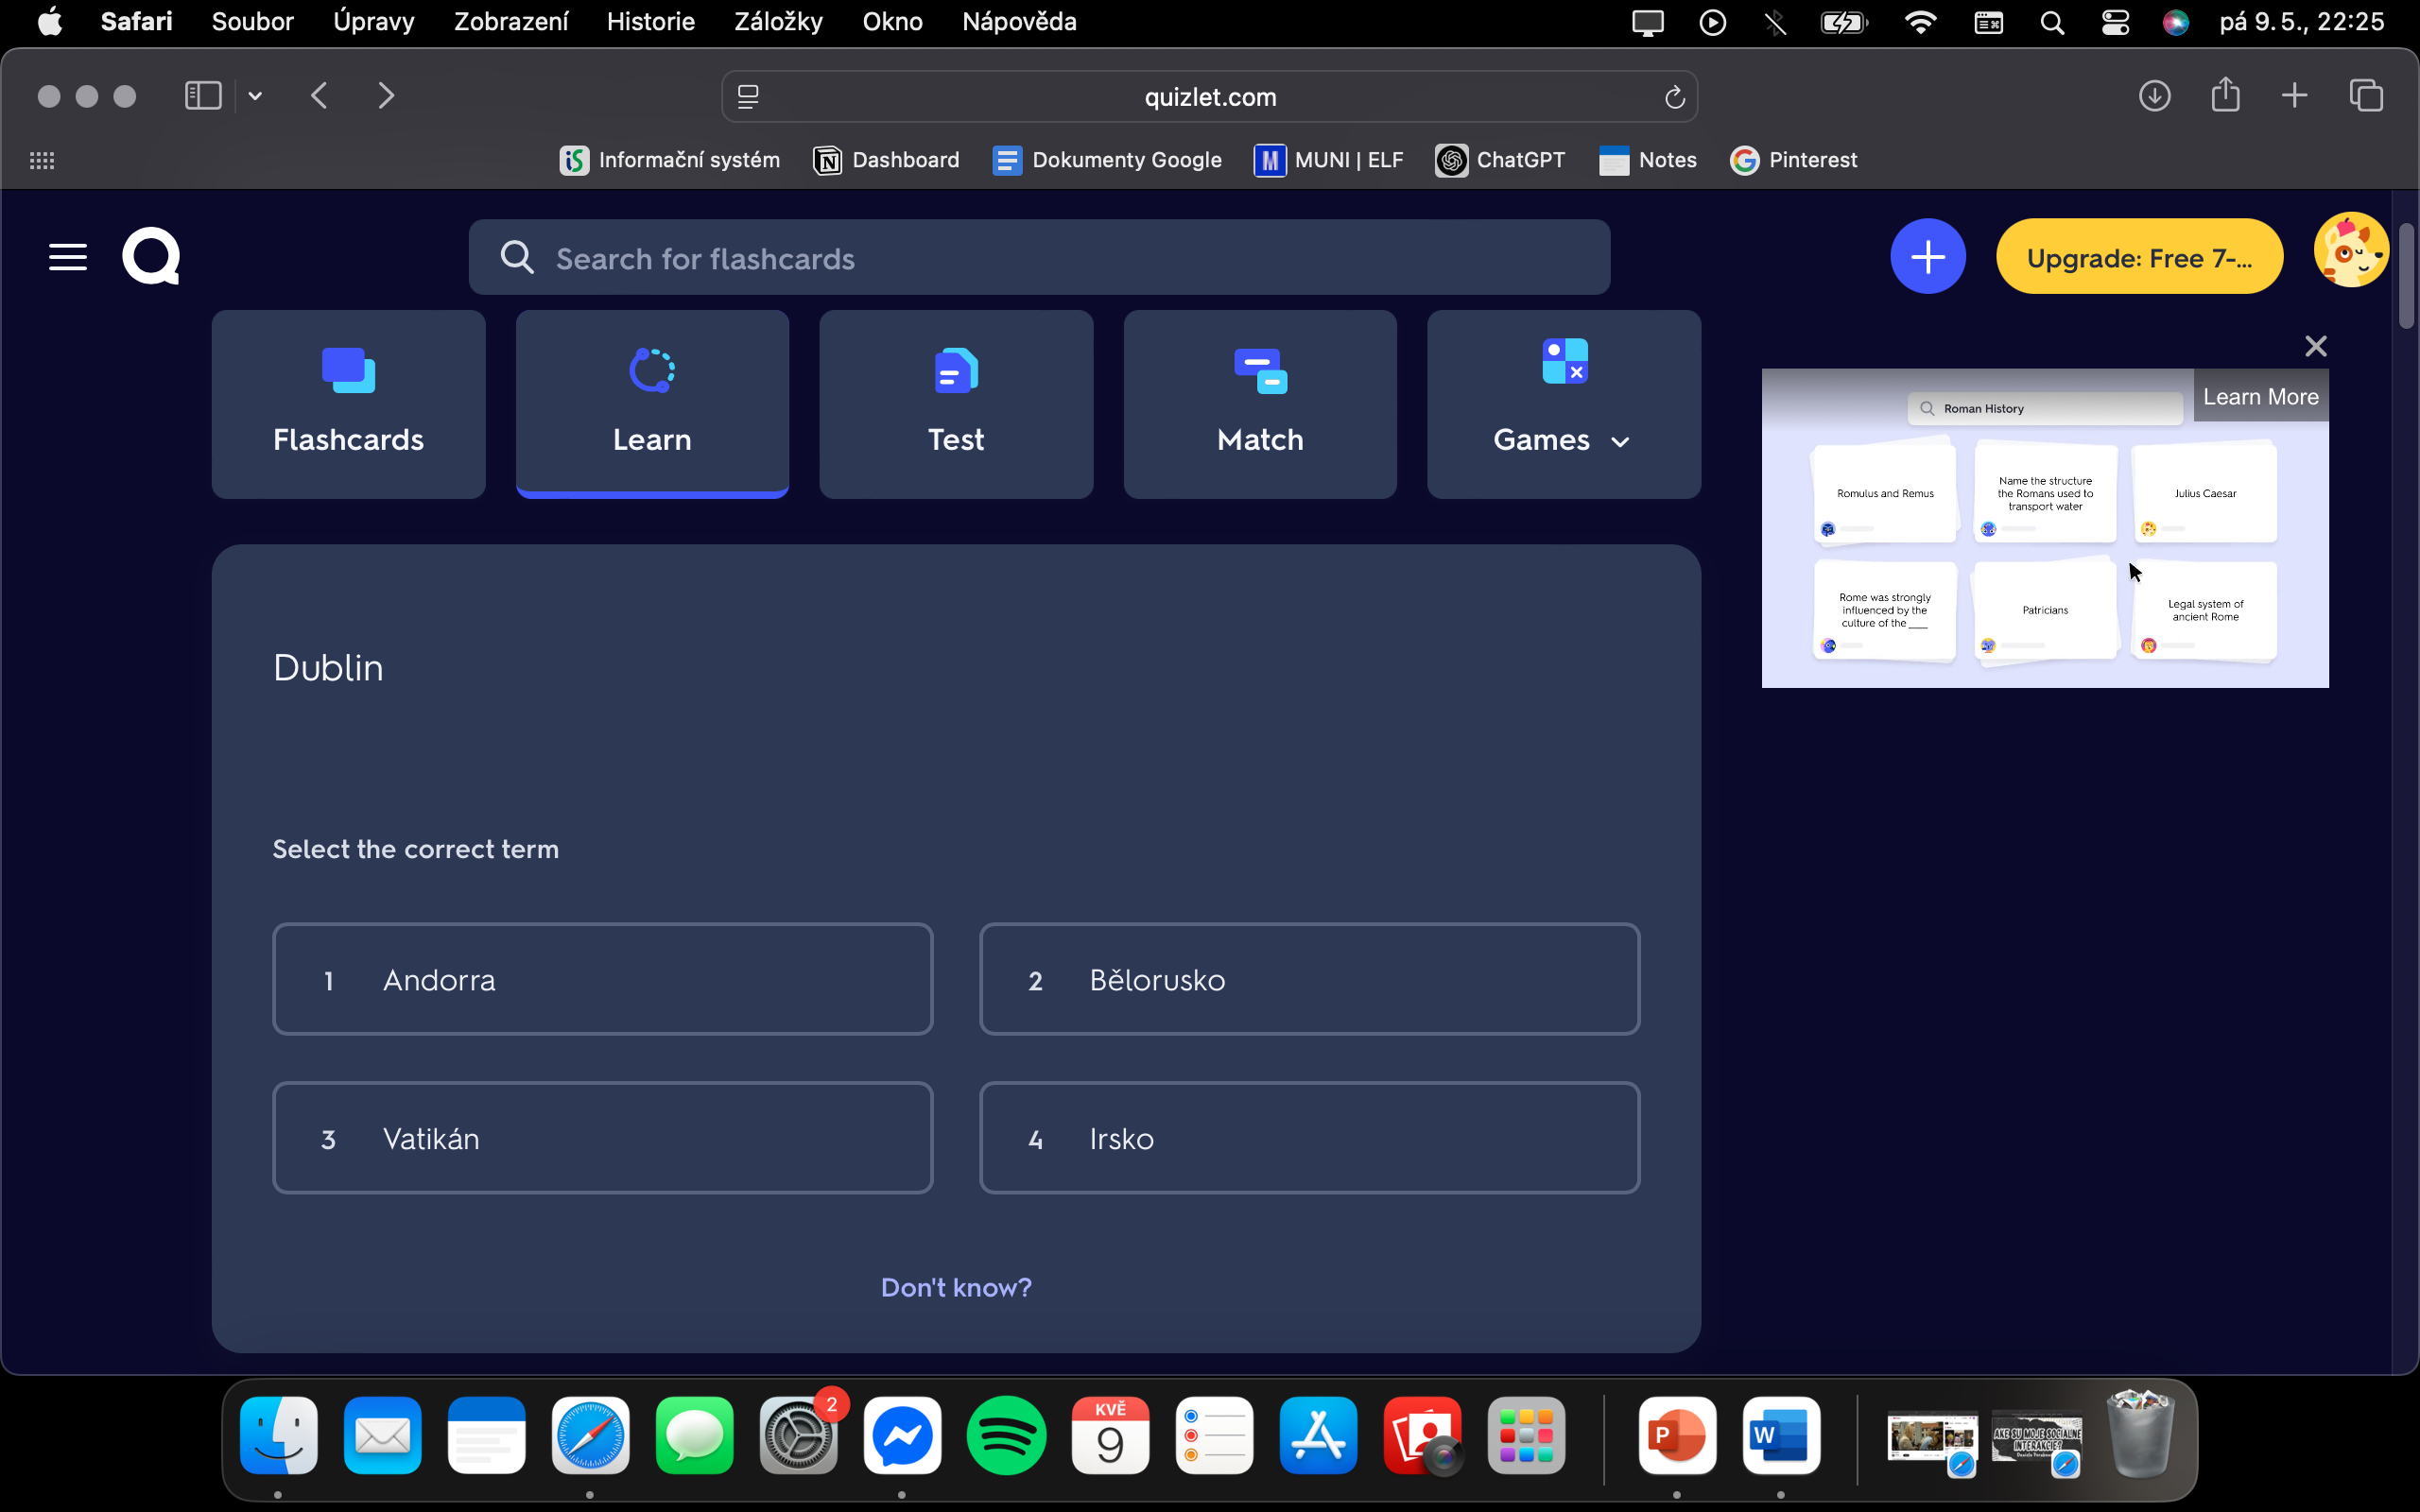Toggle the Safari sidebar
Image resolution: width=2420 pixels, height=1512 pixels.
coord(203,95)
